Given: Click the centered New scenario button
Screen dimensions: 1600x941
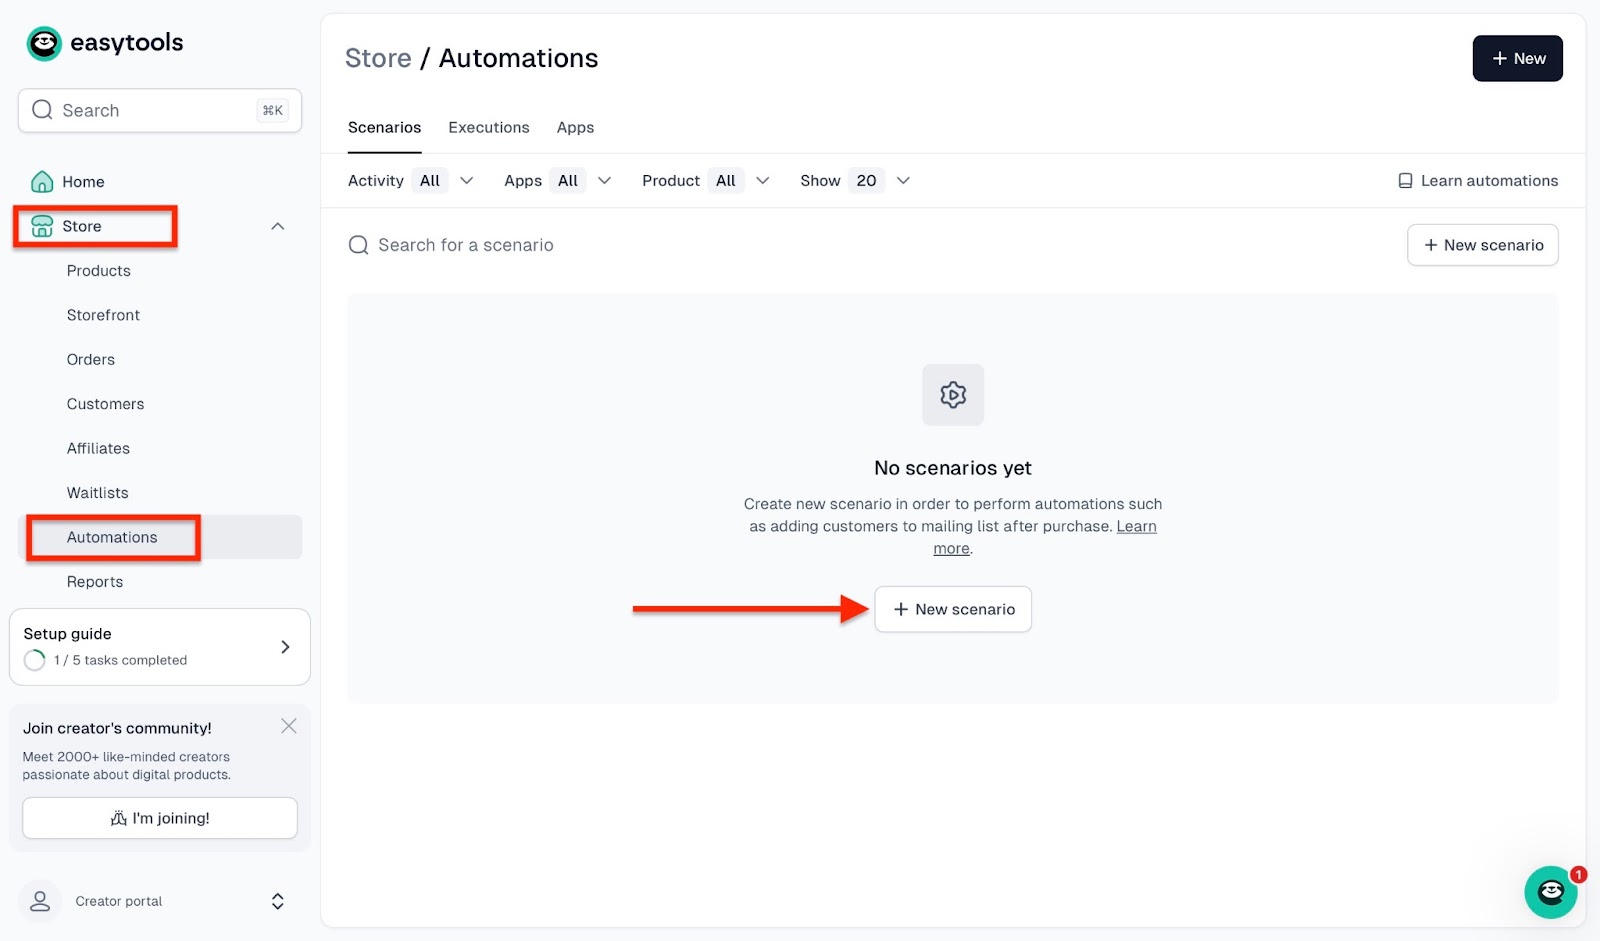Looking at the screenshot, I should tap(953, 609).
